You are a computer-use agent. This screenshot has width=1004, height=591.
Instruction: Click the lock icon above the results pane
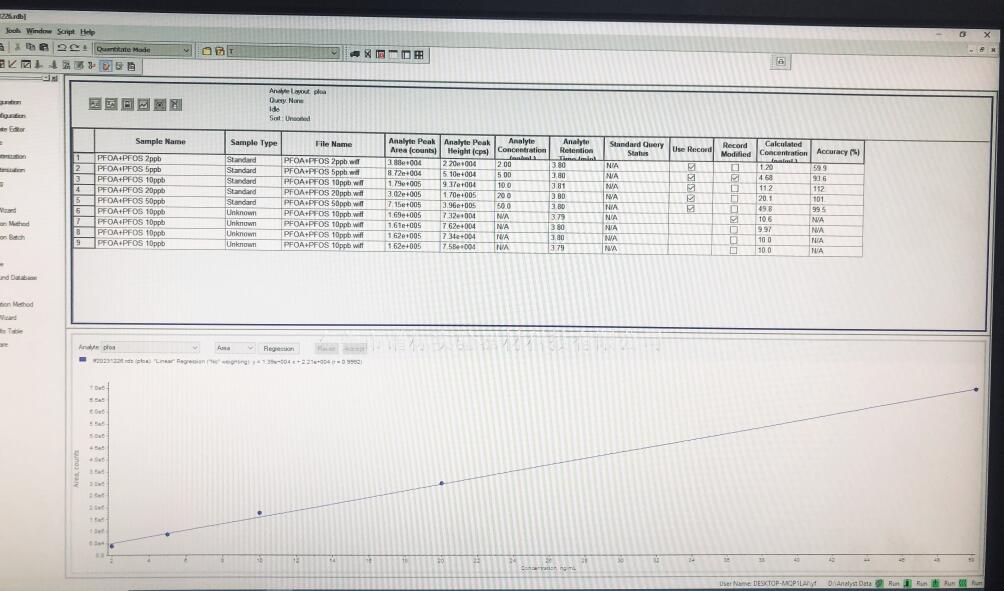[780, 62]
